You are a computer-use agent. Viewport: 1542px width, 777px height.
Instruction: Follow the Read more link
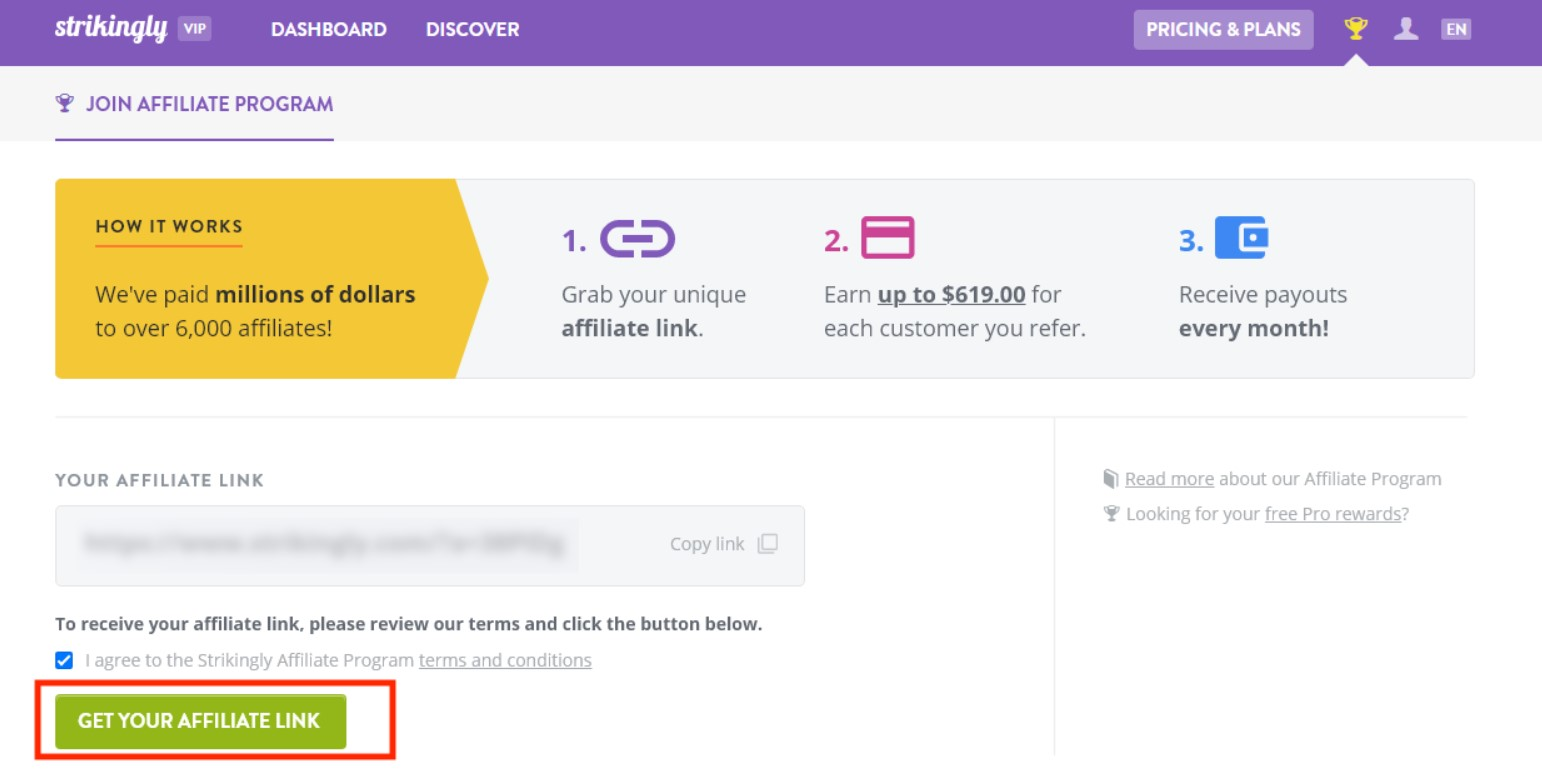coord(1169,479)
